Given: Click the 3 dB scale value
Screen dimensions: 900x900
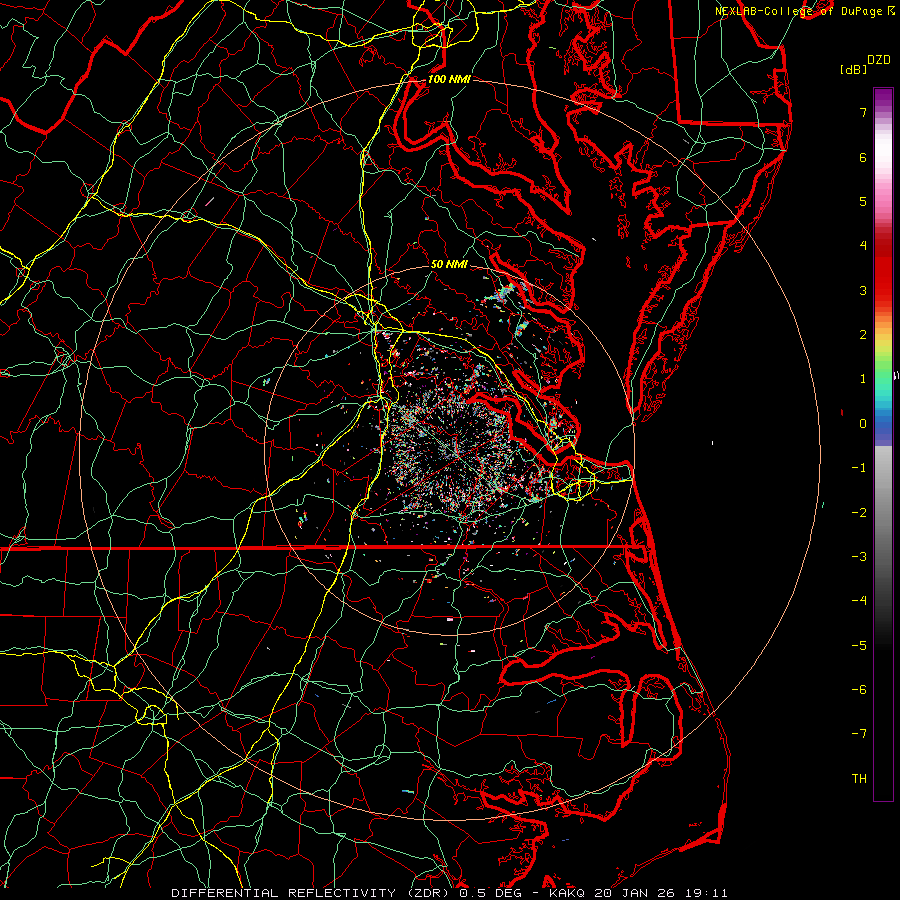Looking at the screenshot, I should click(863, 290).
